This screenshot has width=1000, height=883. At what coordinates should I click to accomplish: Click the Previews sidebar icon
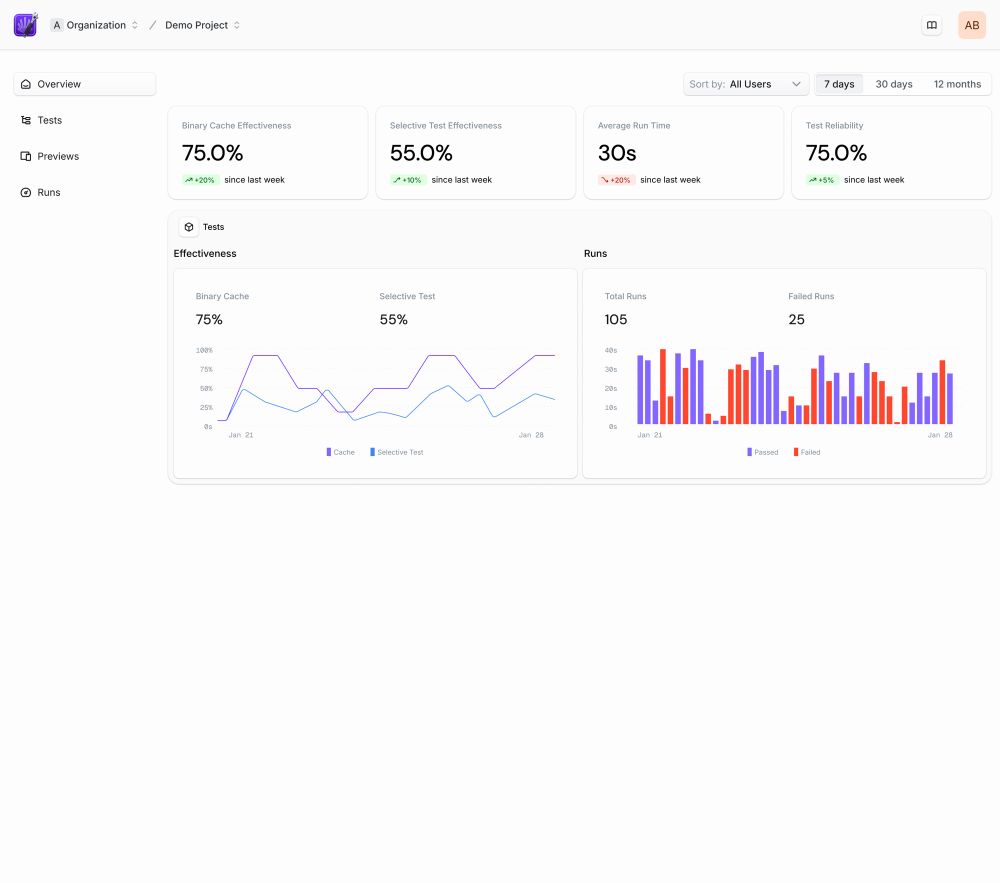coord(26,156)
